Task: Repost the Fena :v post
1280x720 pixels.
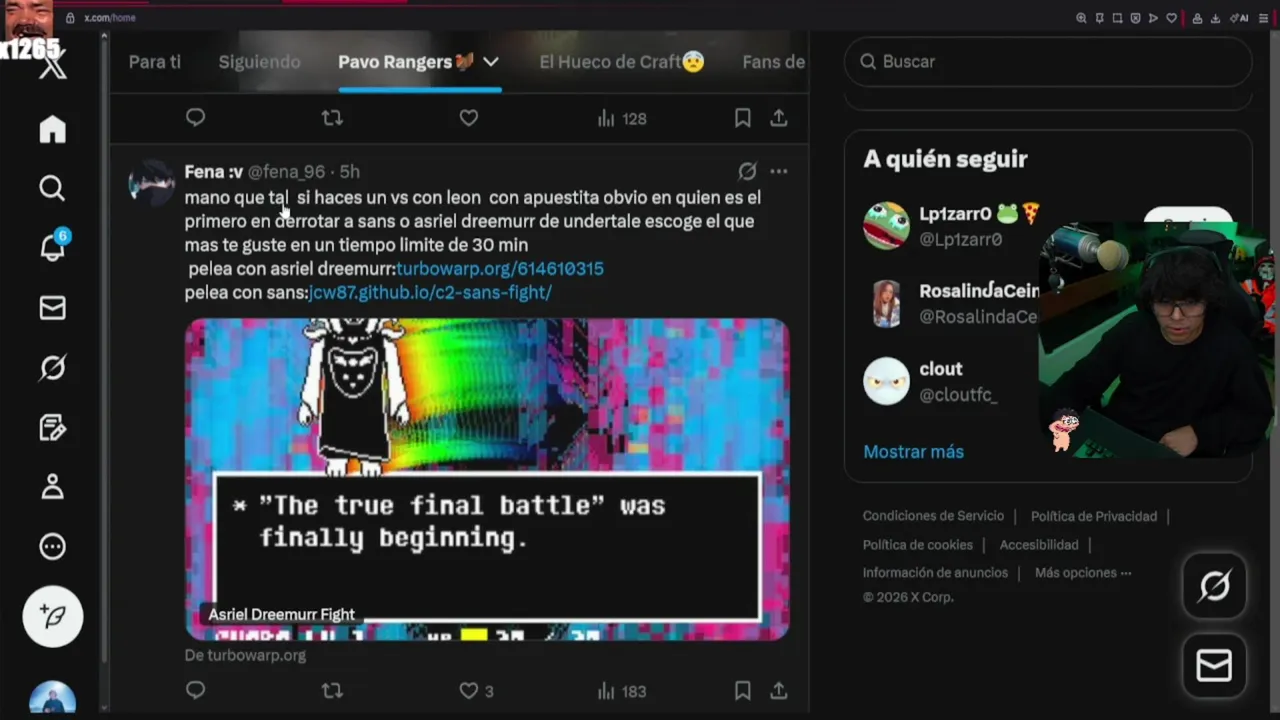Action: (x=332, y=691)
